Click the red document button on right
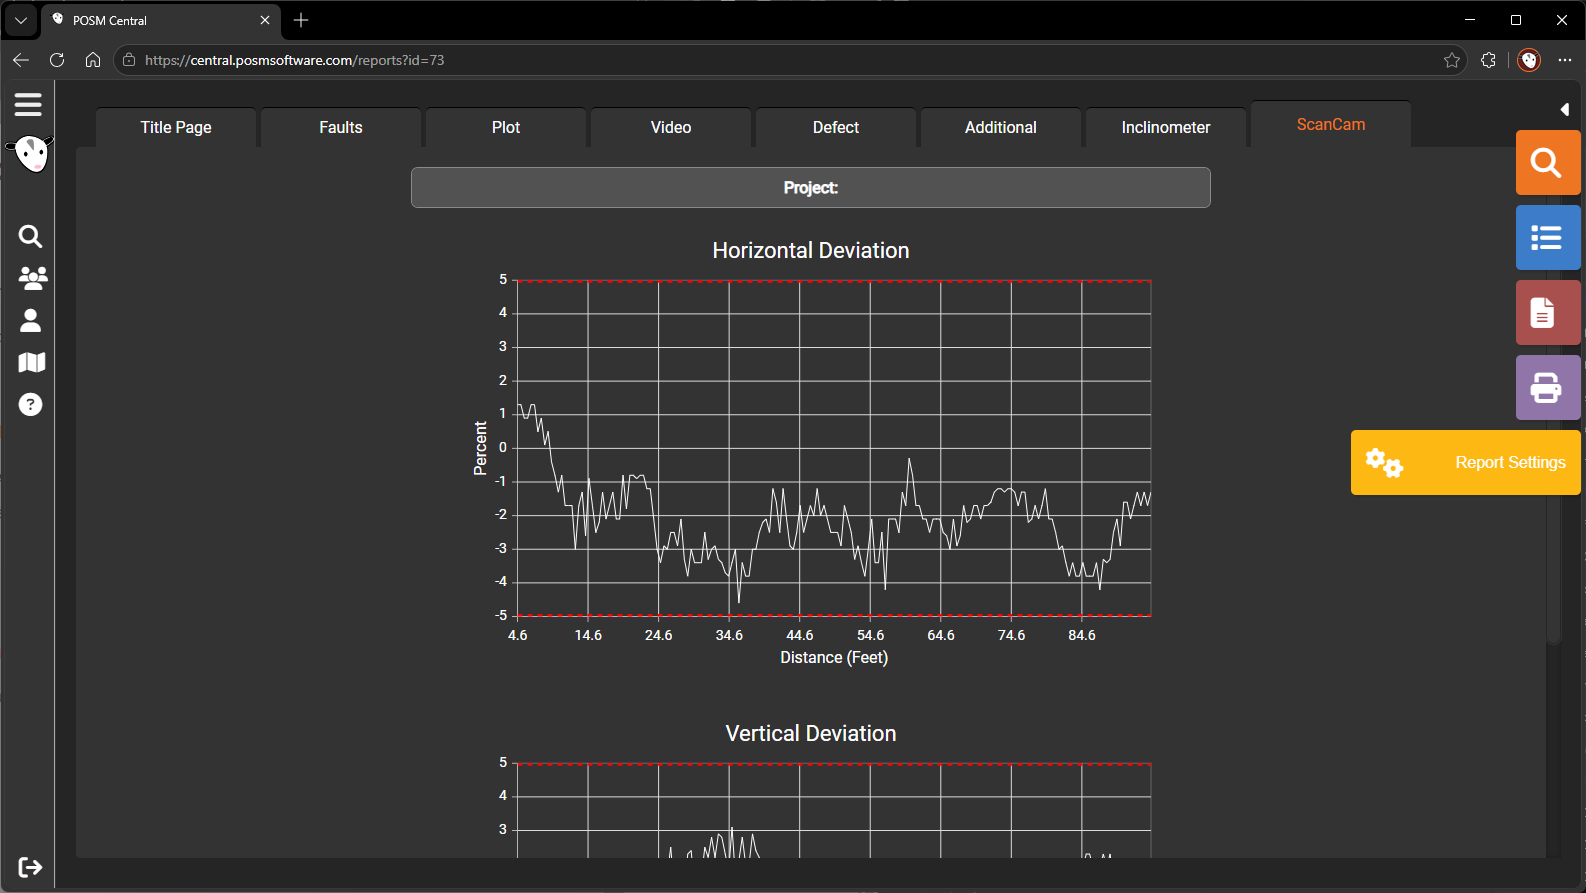1586x893 pixels. click(1547, 312)
